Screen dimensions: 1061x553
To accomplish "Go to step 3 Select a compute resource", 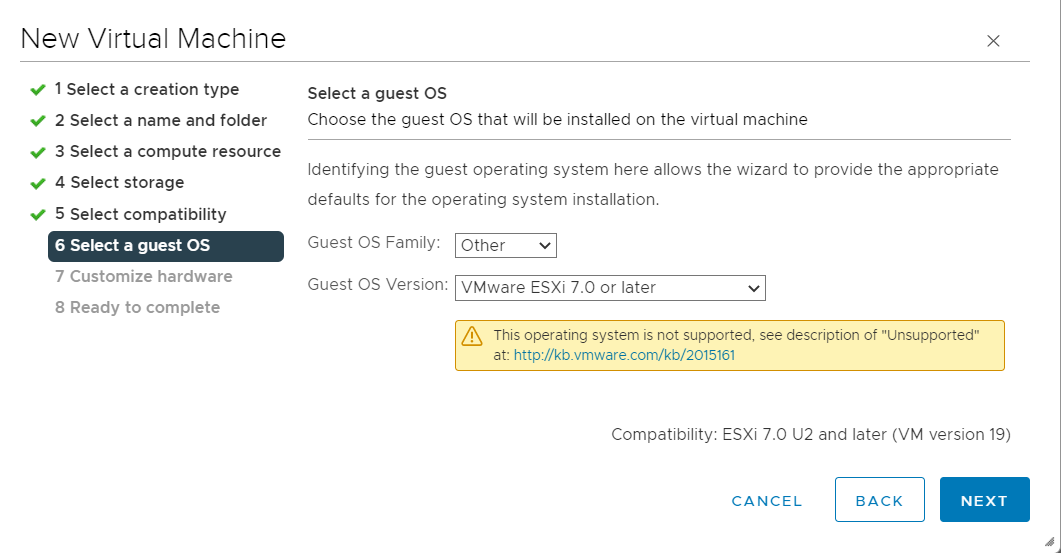I will coord(168,152).
